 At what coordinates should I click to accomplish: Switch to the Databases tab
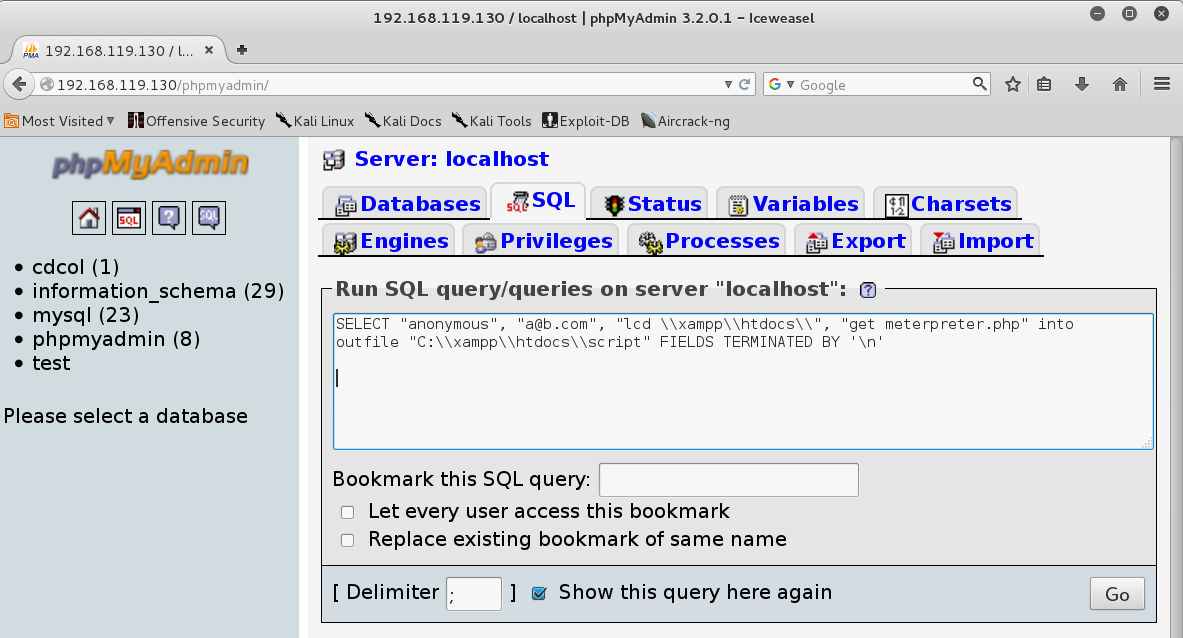(407, 204)
